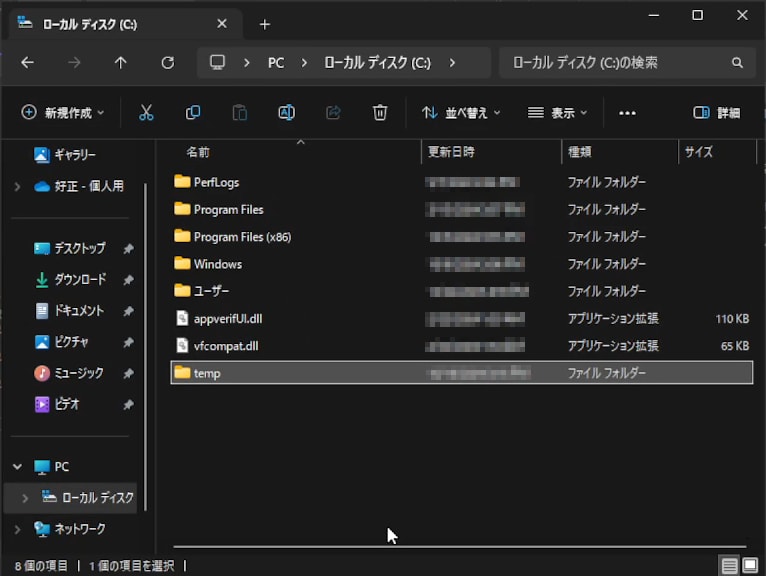Go up one folder level arrow

[x=121, y=63]
